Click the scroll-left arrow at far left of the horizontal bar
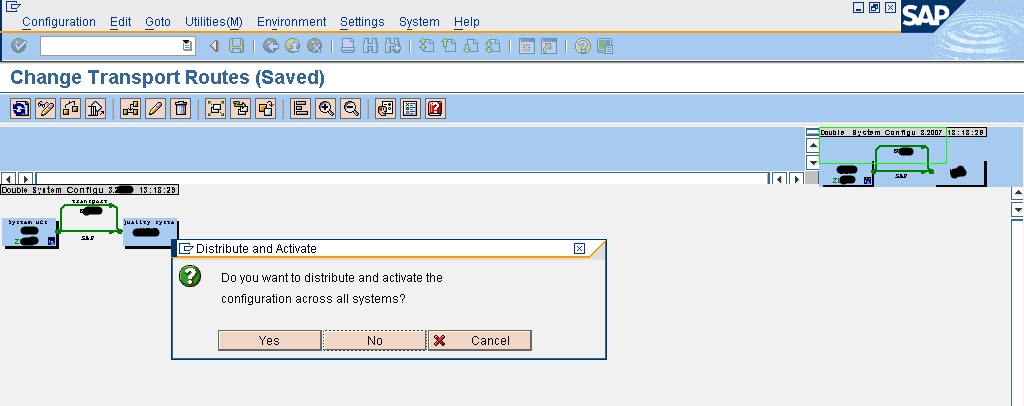 [x=9, y=178]
